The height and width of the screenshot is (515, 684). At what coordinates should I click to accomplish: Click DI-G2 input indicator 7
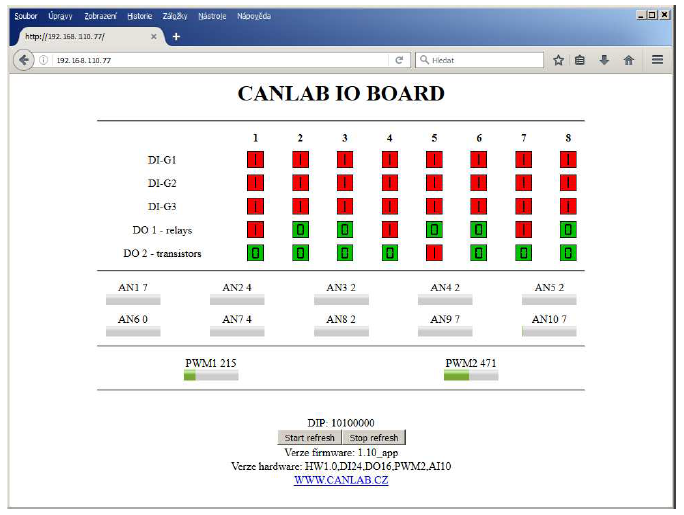[x=524, y=183]
